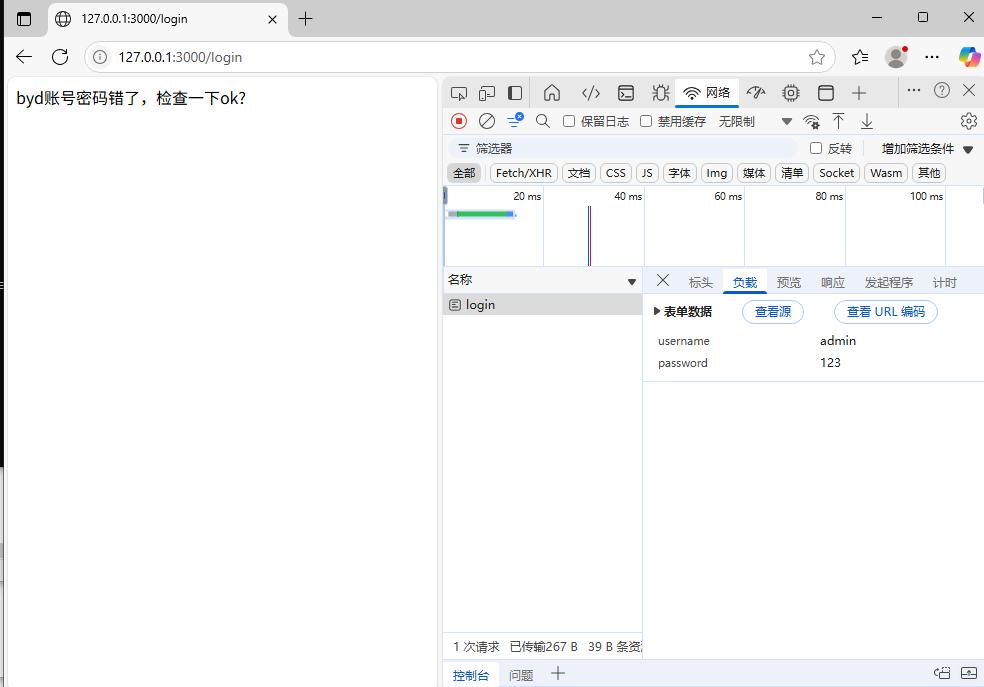Image resolution: width=984 pixels, height=687 pixels.
Task: Toggle the network filter bar
Action: 515,120
